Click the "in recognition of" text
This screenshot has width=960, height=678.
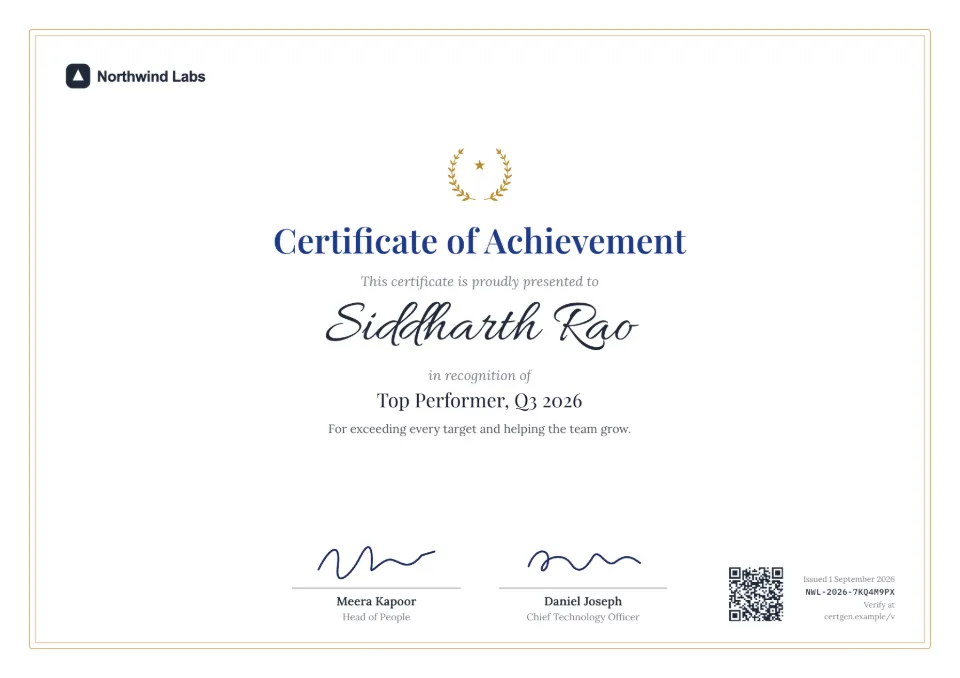(x=479, y=375)
